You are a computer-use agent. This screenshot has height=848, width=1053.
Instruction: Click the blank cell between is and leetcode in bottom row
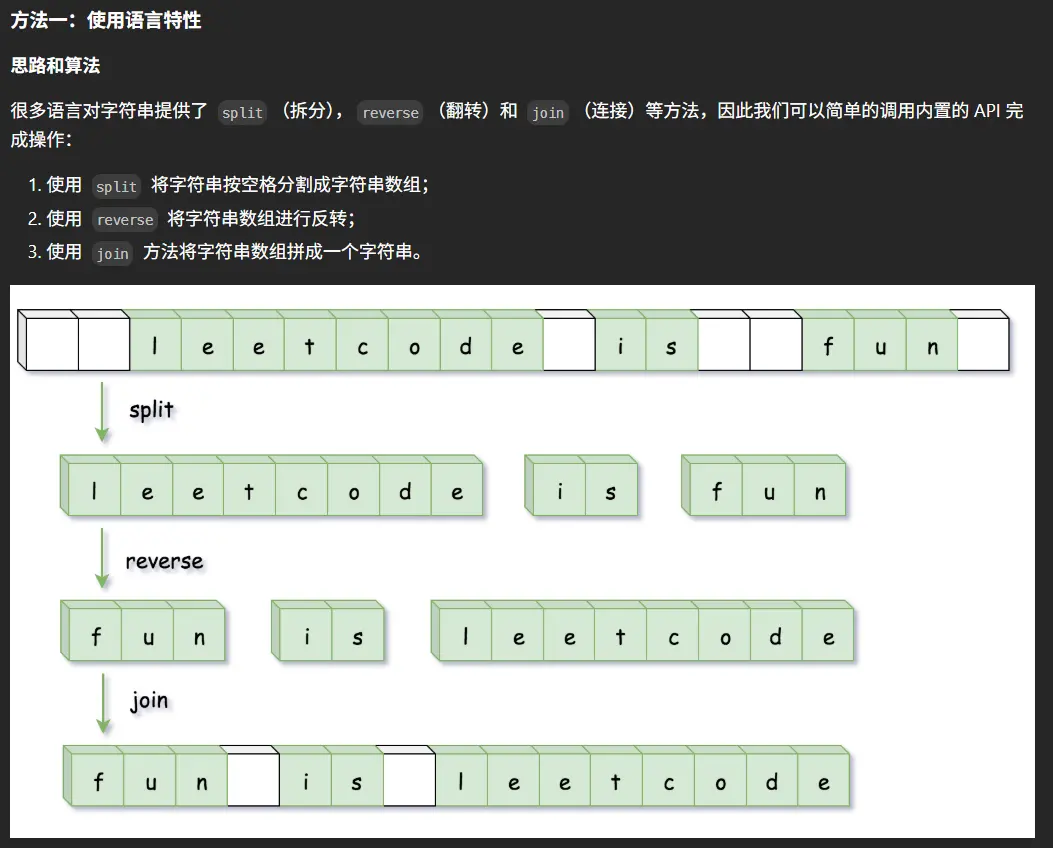[409, 780]
